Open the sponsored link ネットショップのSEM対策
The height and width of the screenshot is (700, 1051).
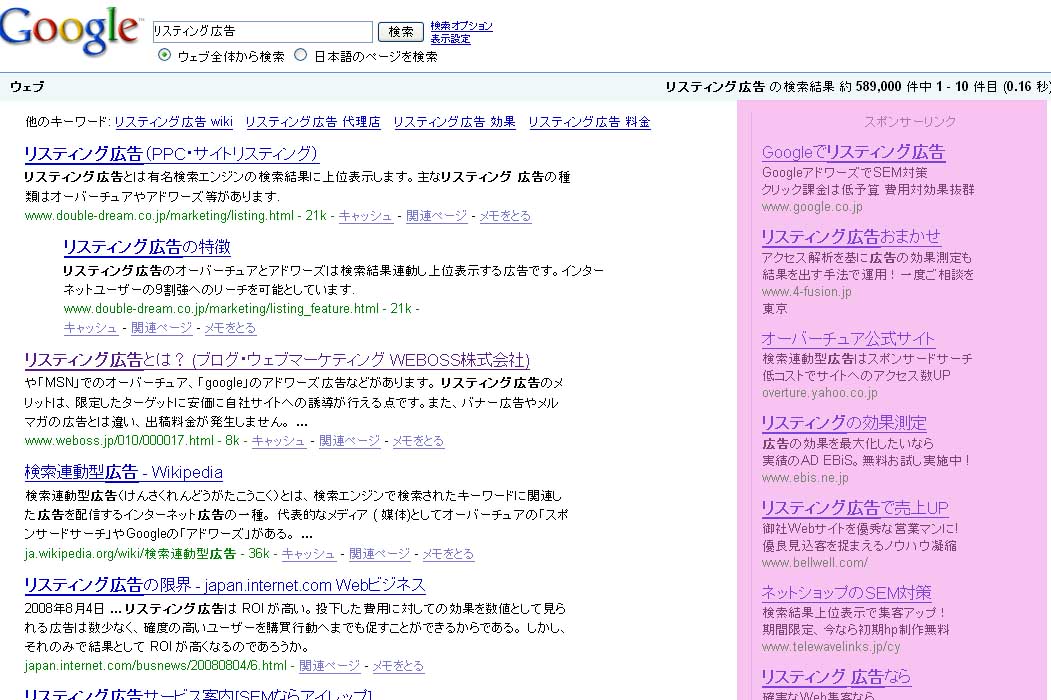point(847,592)
